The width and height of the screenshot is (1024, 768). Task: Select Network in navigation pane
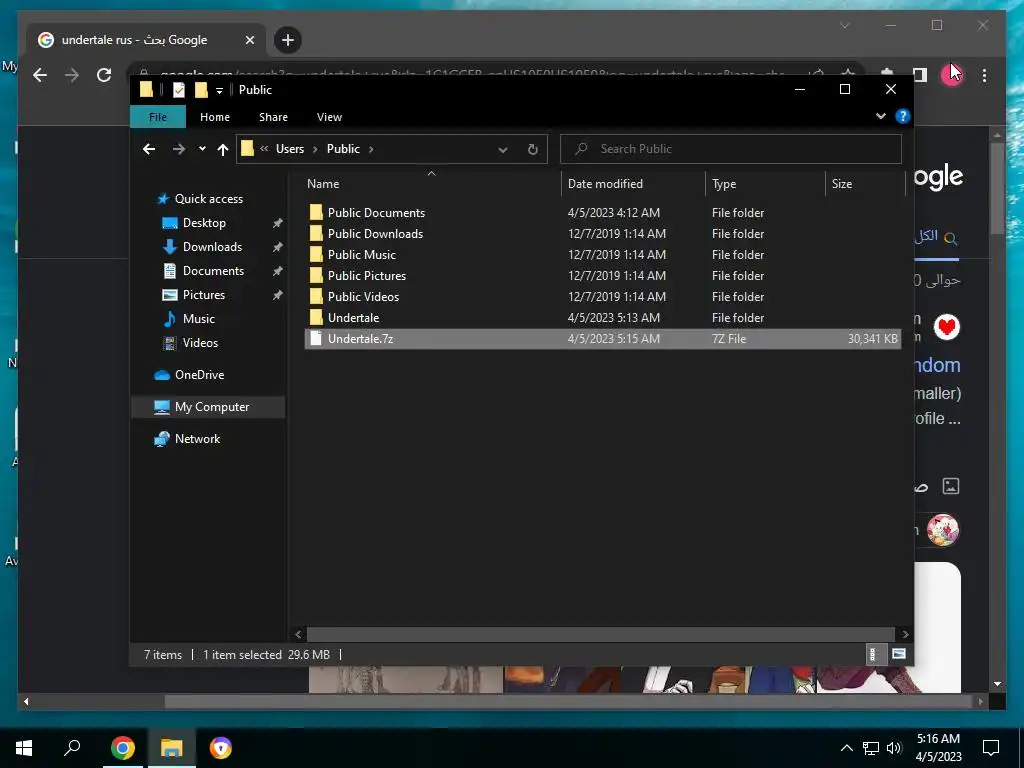[x=197, y=439]
